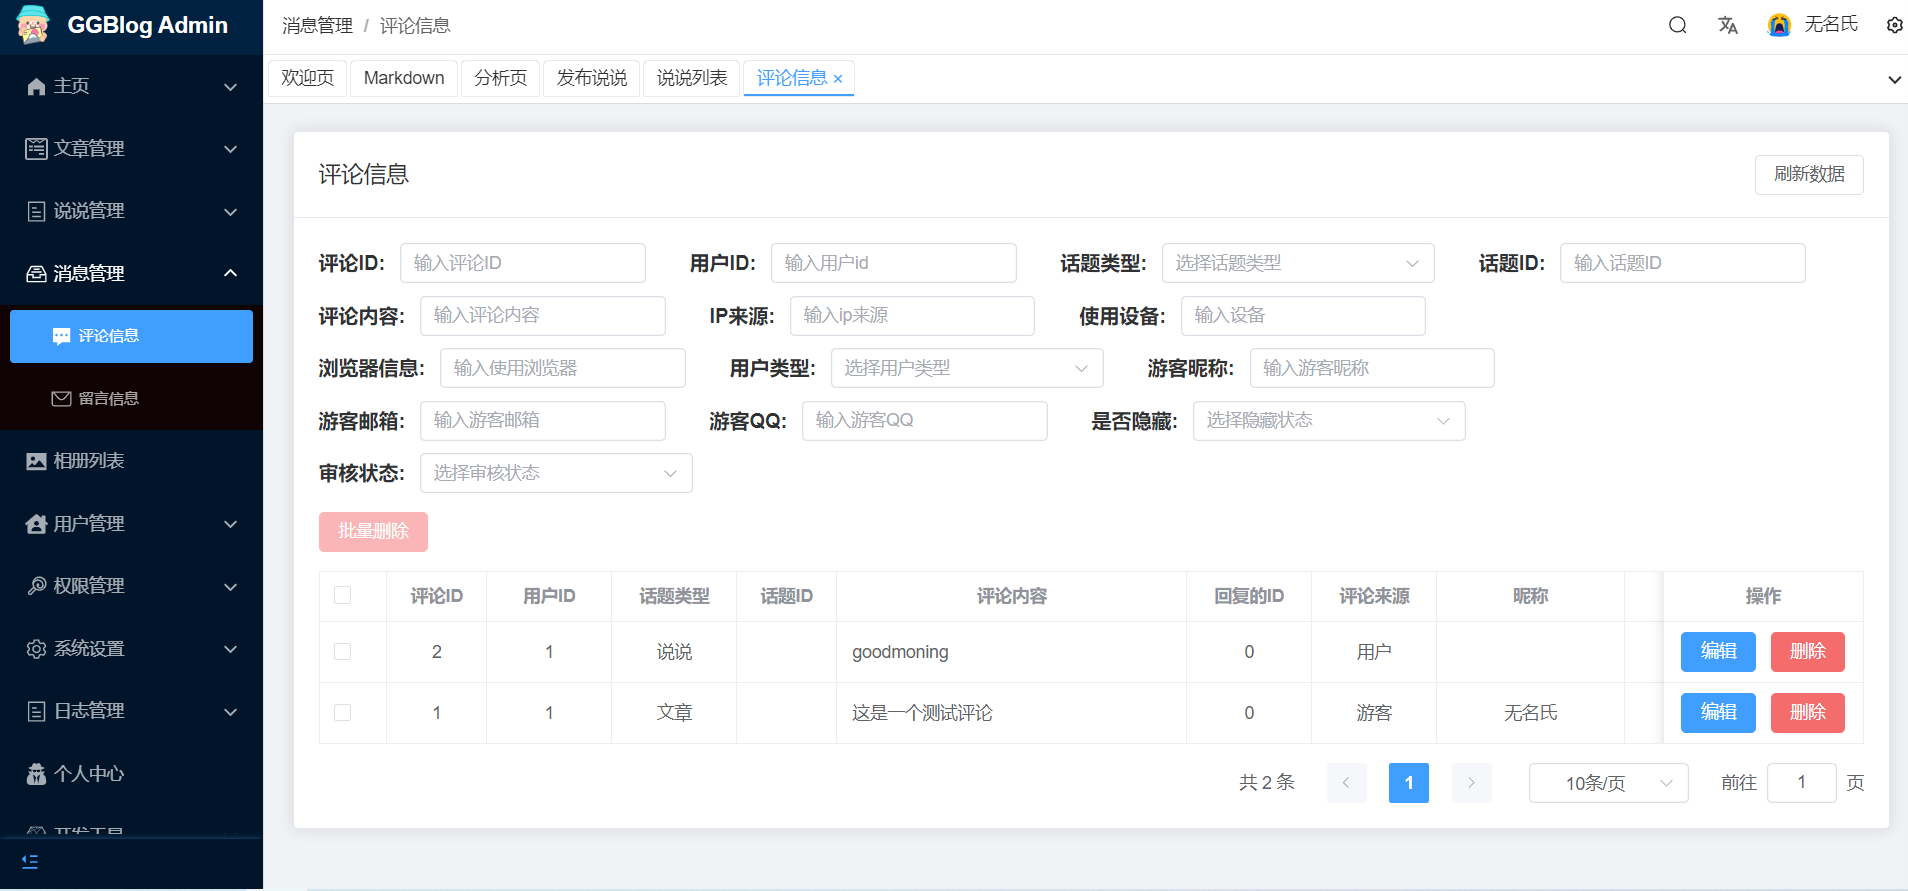Open the 选择用户类型 dropdown
The height and width of the screenshot is (891, 1908).
967,368
